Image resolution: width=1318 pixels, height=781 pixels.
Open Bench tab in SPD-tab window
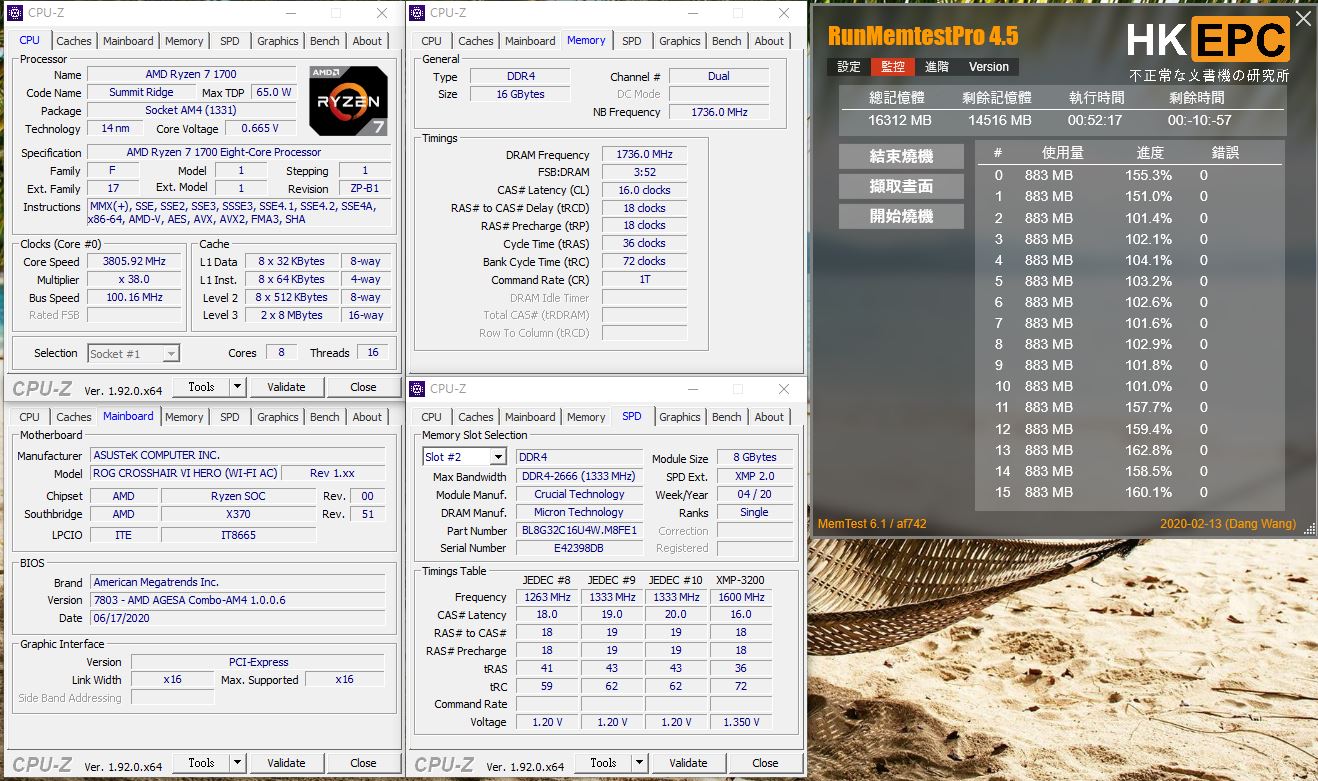coord(727,417)
